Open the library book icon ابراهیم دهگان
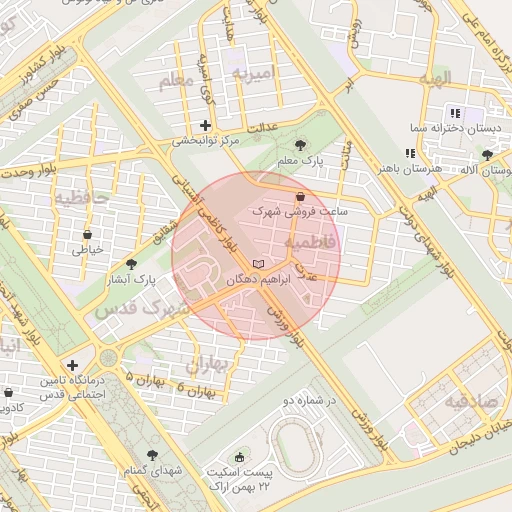Screen dimensions: 512x512 258,264
